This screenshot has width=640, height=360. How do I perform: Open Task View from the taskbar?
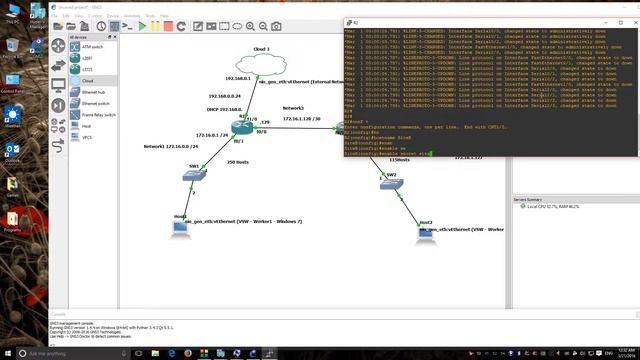(x=139, y=353)
